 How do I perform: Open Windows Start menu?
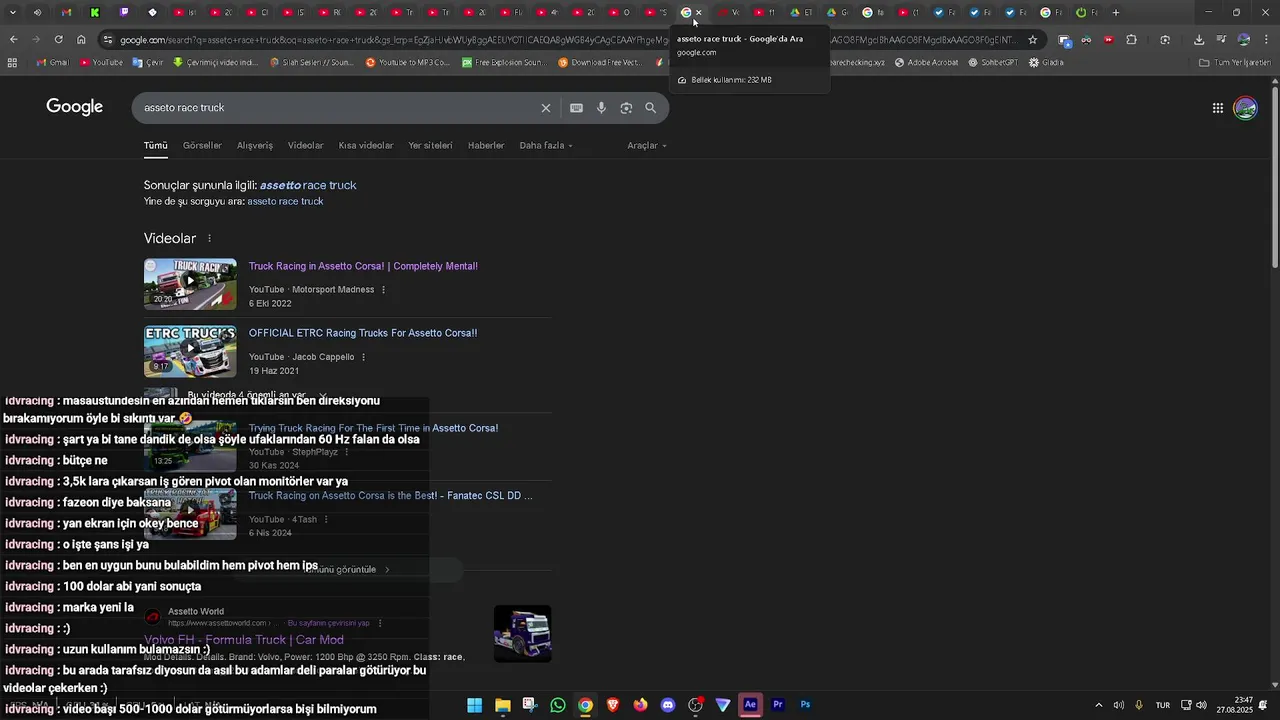point(475,705)
